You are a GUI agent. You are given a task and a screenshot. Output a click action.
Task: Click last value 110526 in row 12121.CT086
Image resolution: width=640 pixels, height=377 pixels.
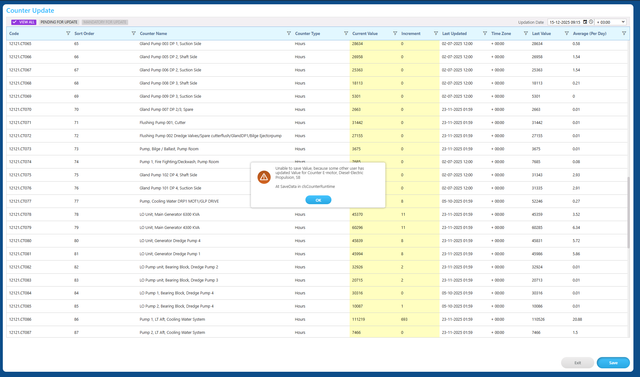coord(538,319)
